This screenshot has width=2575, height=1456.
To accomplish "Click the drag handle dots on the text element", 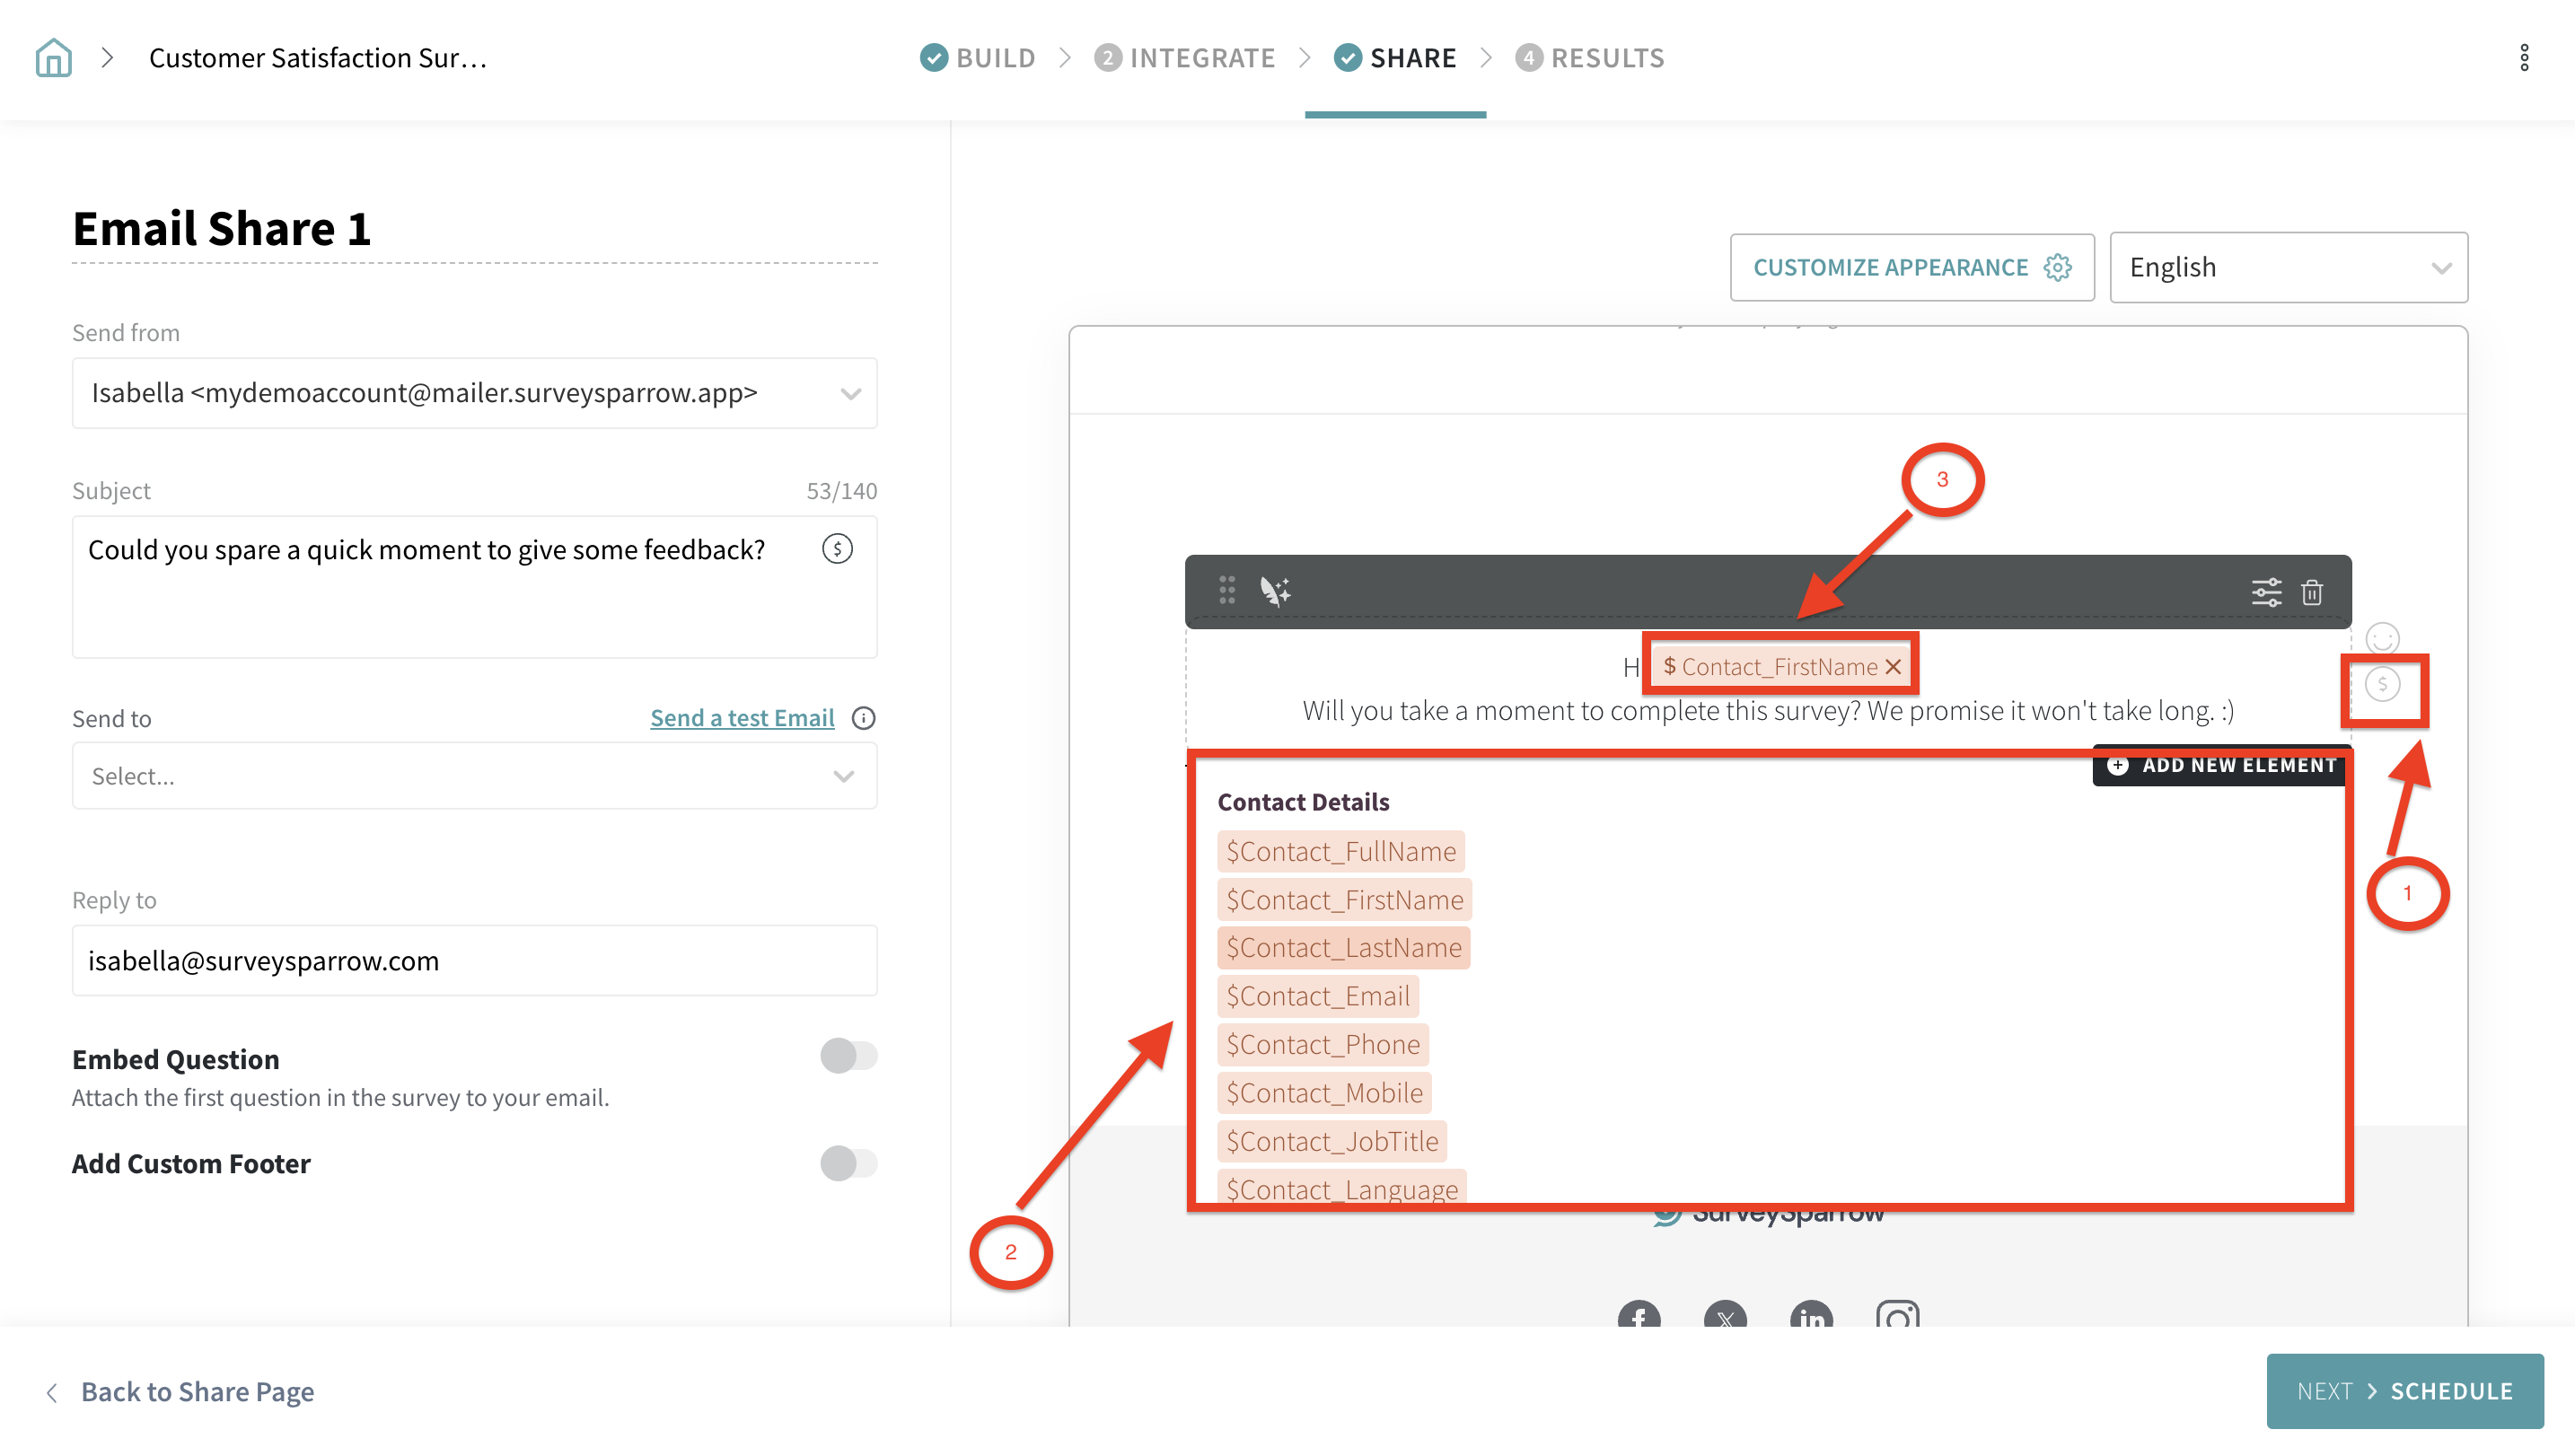I will click(x=1227, y=590).
